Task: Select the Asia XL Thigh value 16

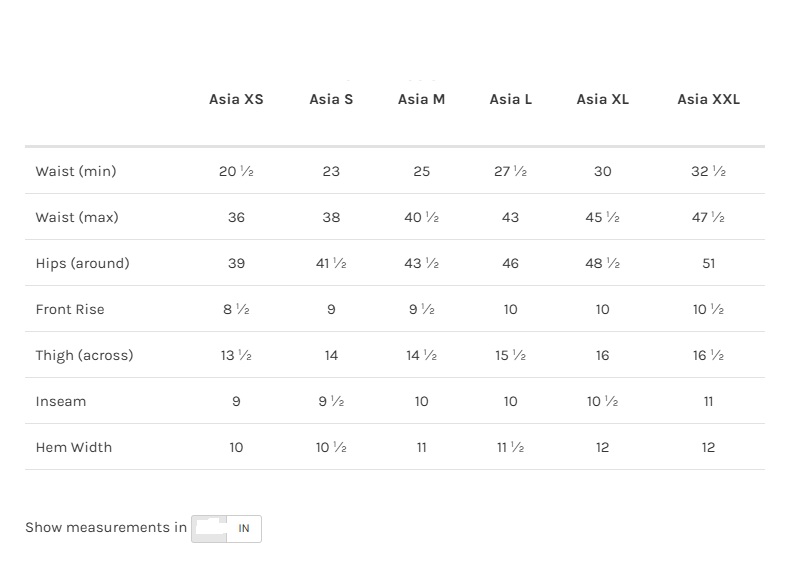Action: pos(602,355)
